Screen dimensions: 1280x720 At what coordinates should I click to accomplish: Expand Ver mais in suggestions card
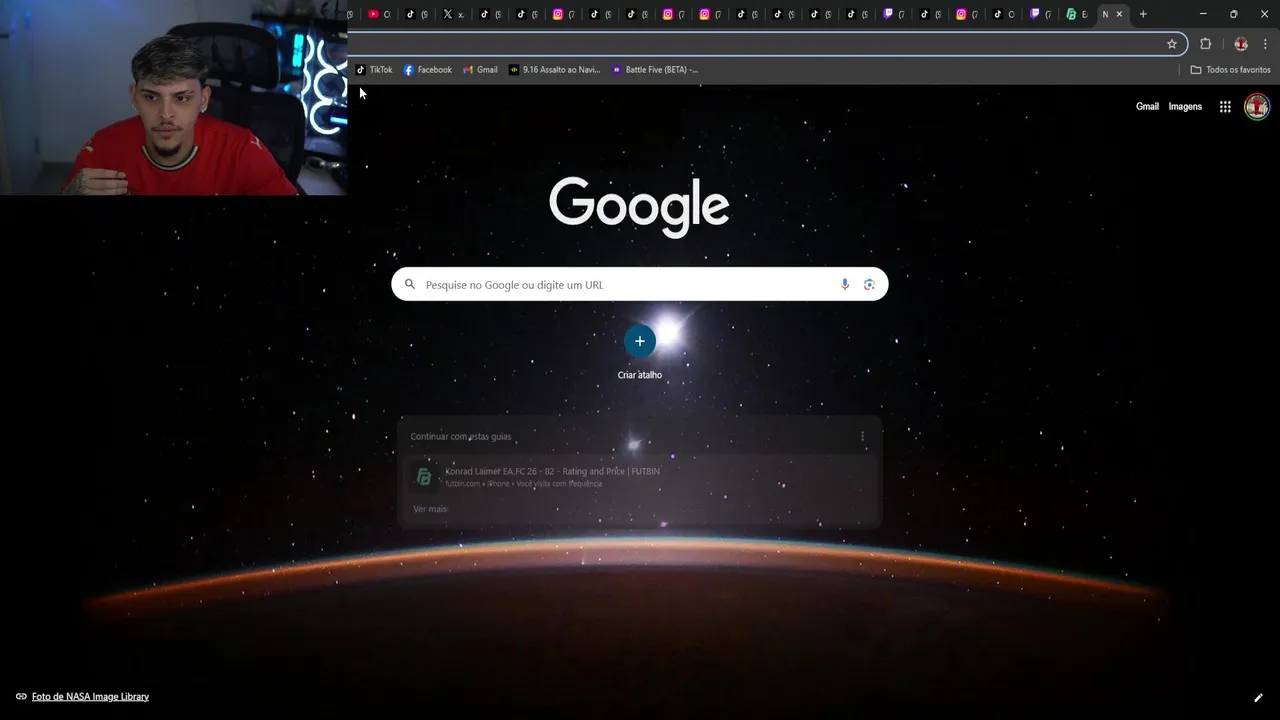[430, 509]
